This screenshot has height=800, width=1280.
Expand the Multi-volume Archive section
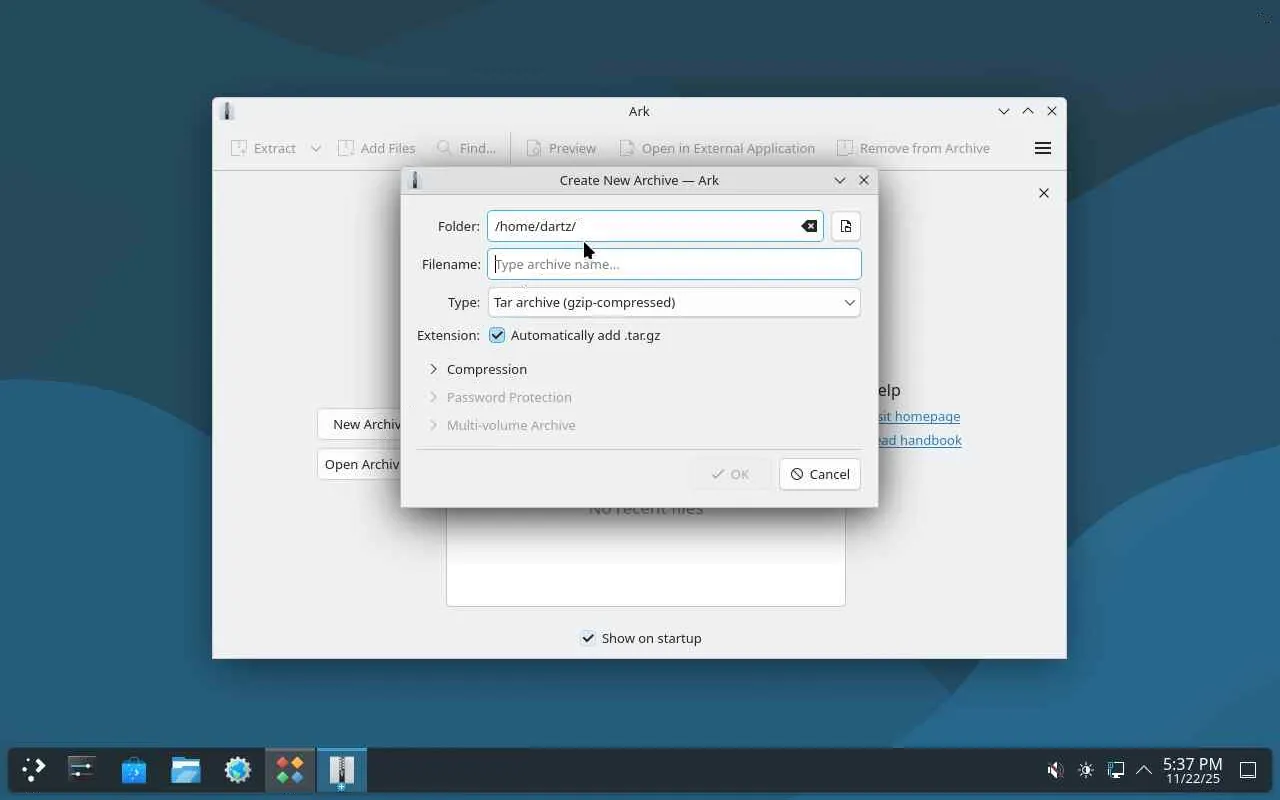501,425
